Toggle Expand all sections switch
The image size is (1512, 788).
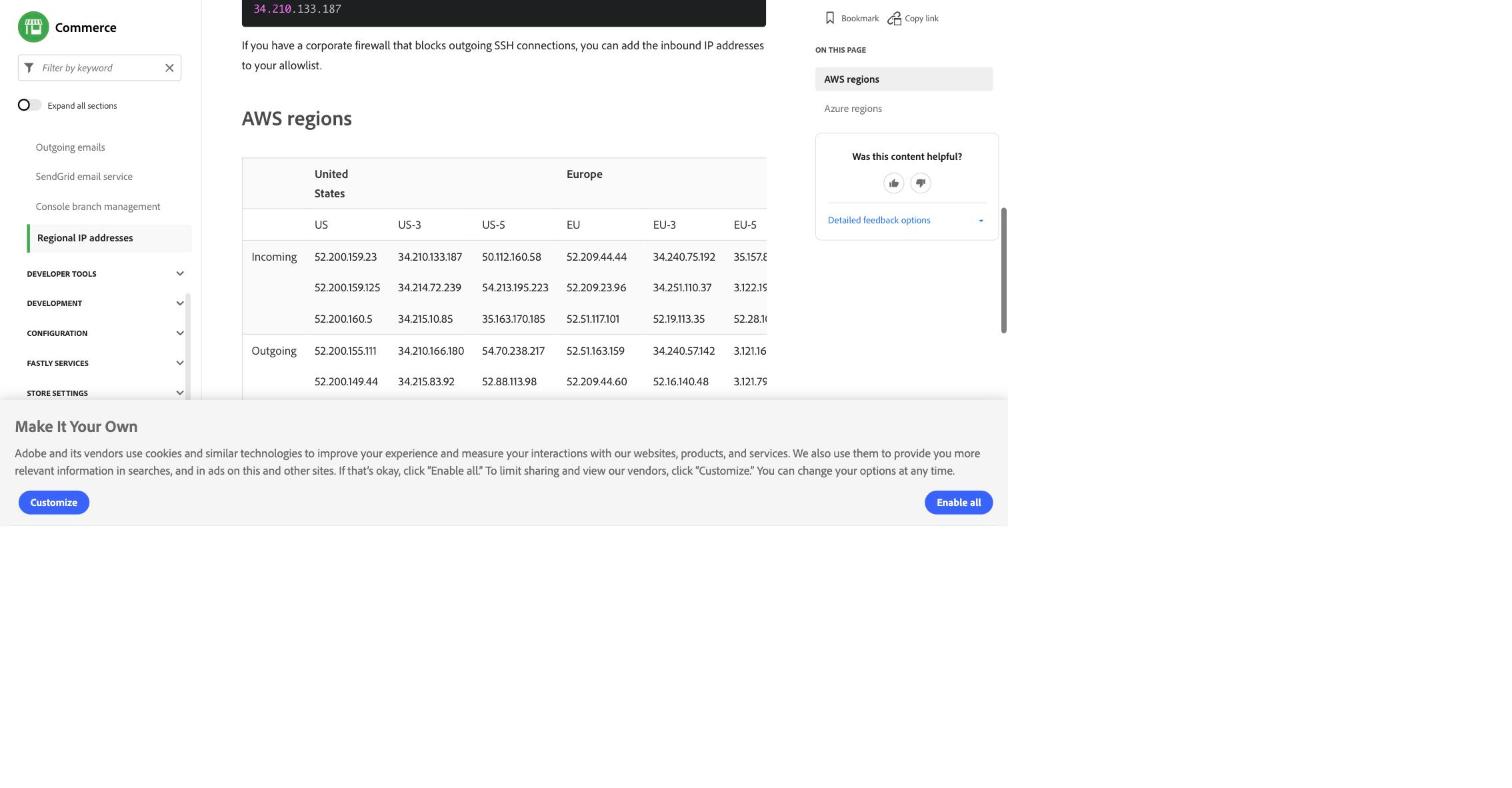[x=29, y=105]
